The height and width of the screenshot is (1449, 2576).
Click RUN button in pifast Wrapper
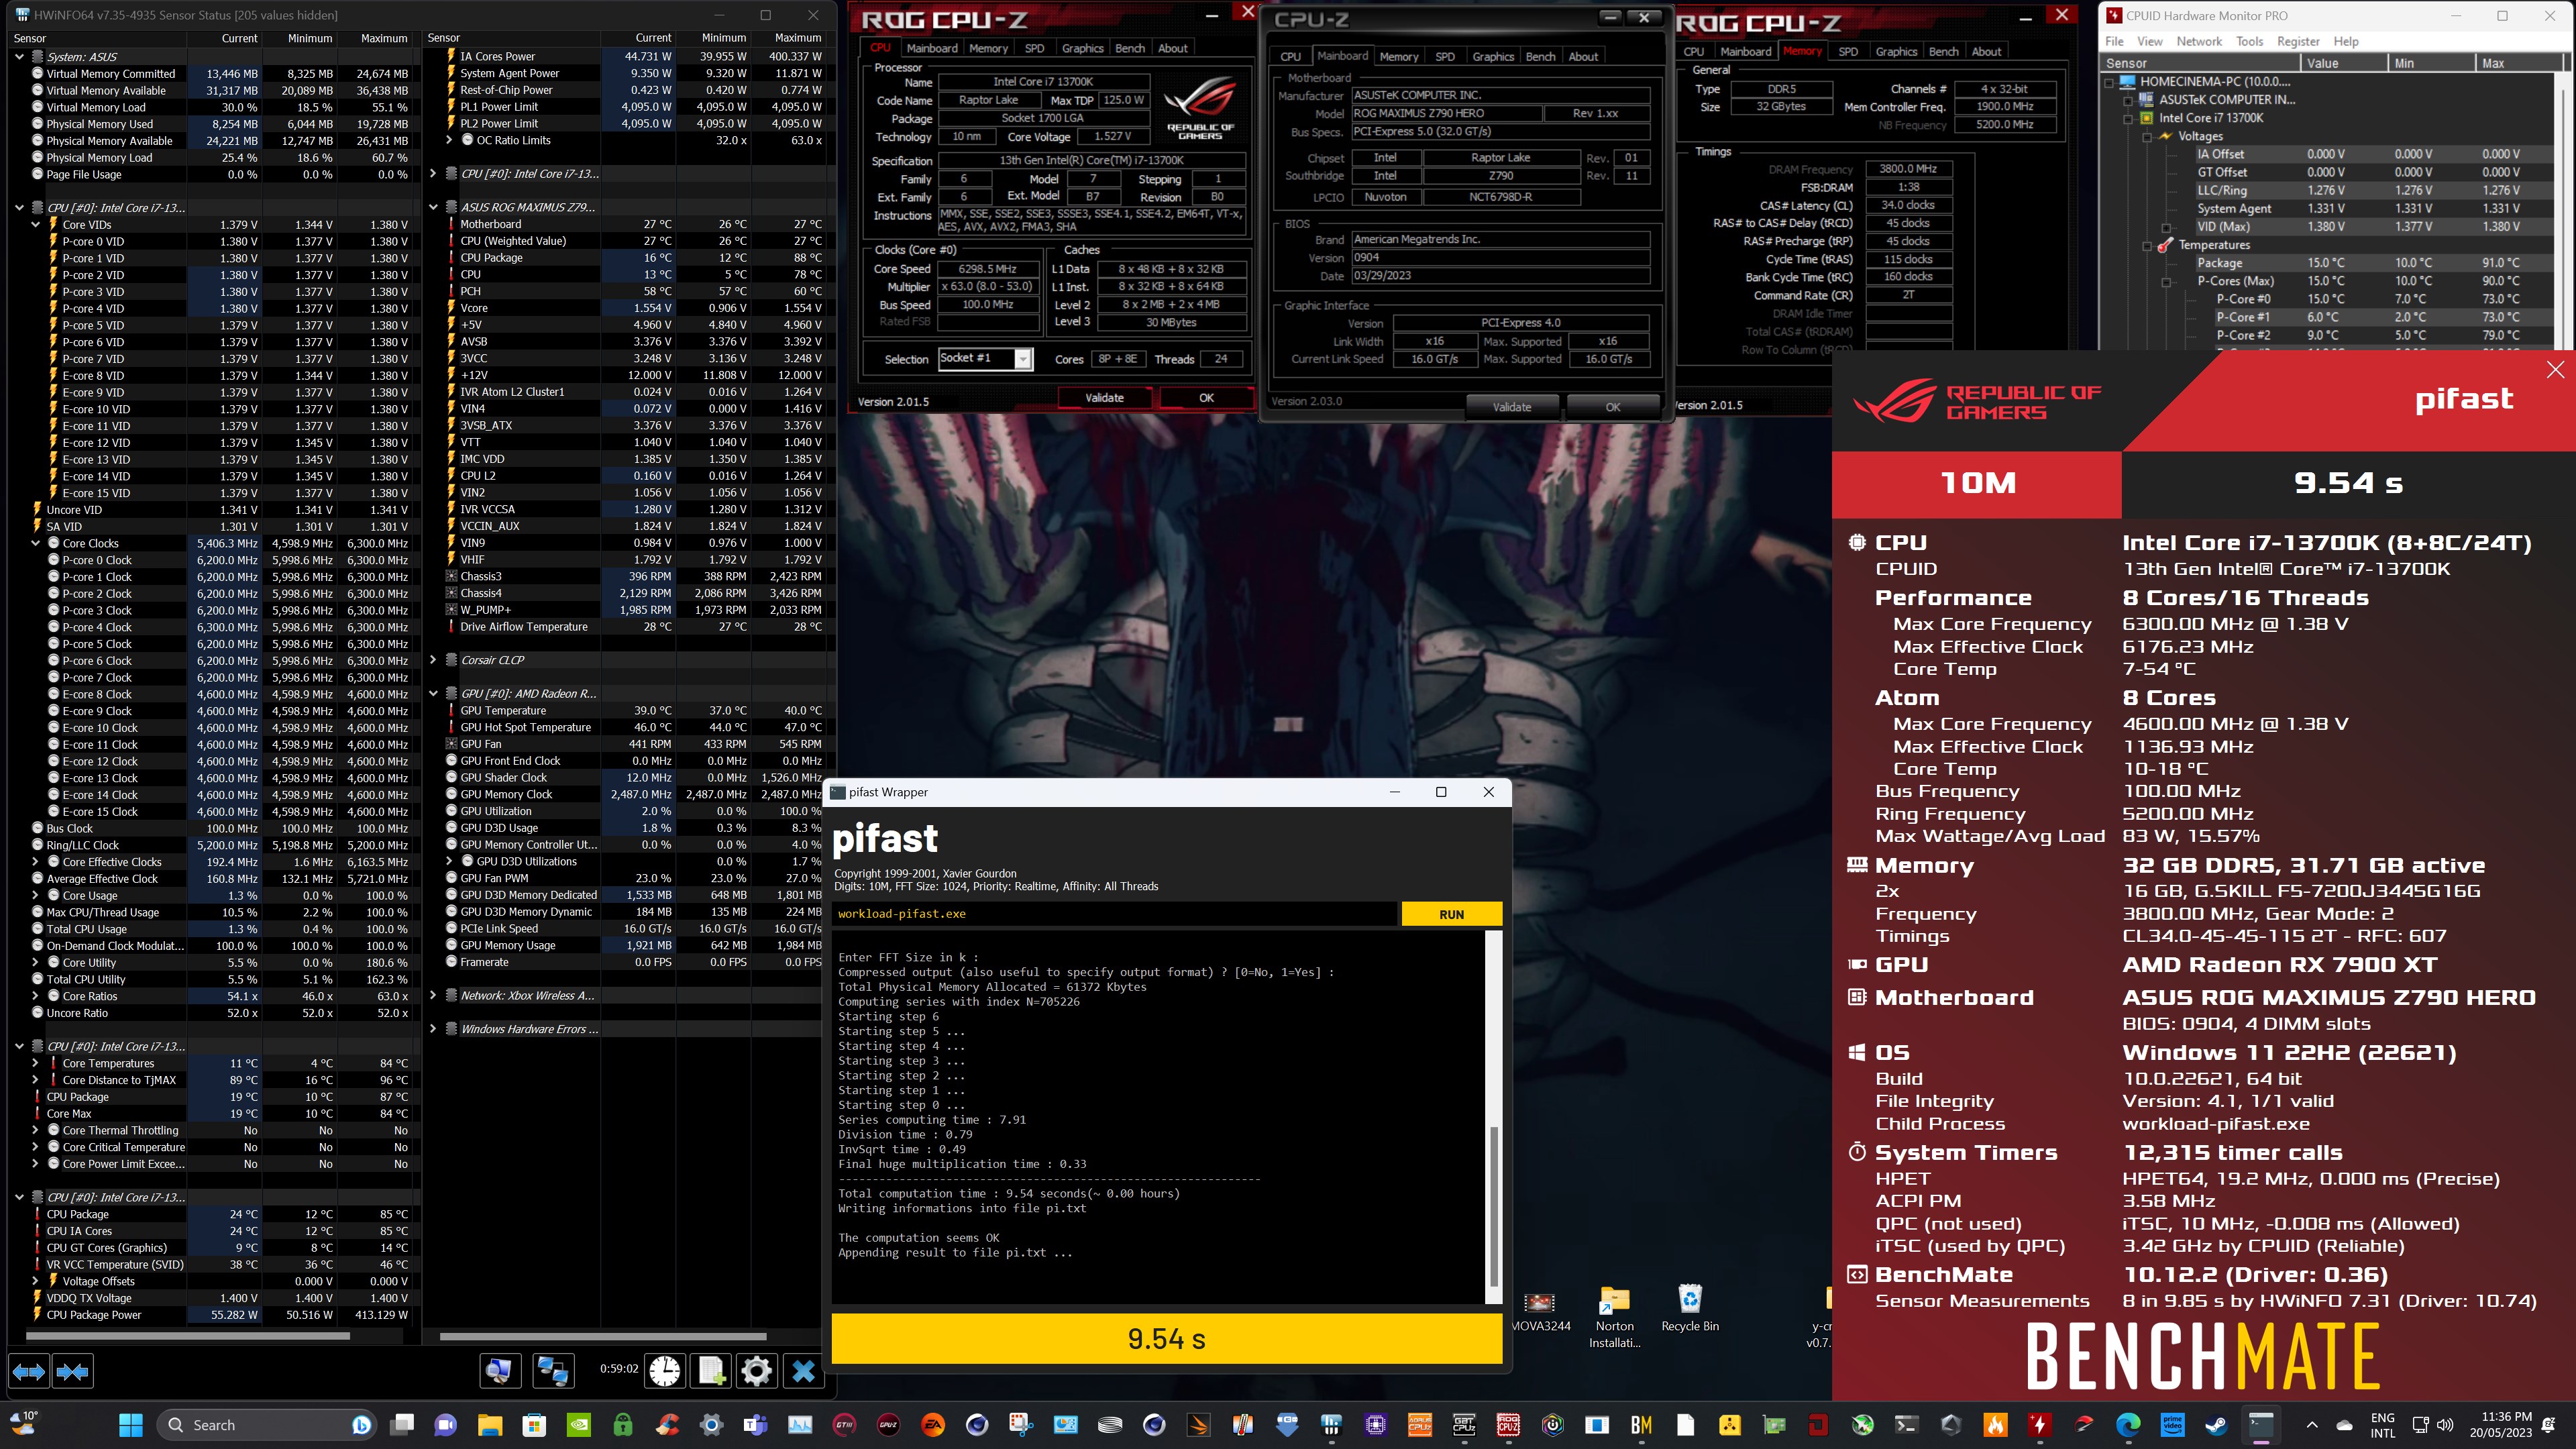pos(1451,914)
